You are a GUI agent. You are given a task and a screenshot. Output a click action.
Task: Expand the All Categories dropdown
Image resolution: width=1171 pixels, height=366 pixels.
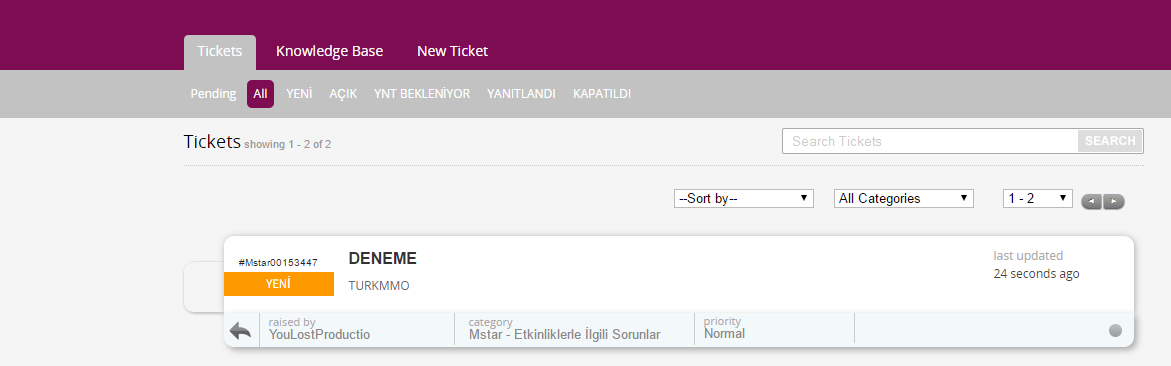pos(904,199)
